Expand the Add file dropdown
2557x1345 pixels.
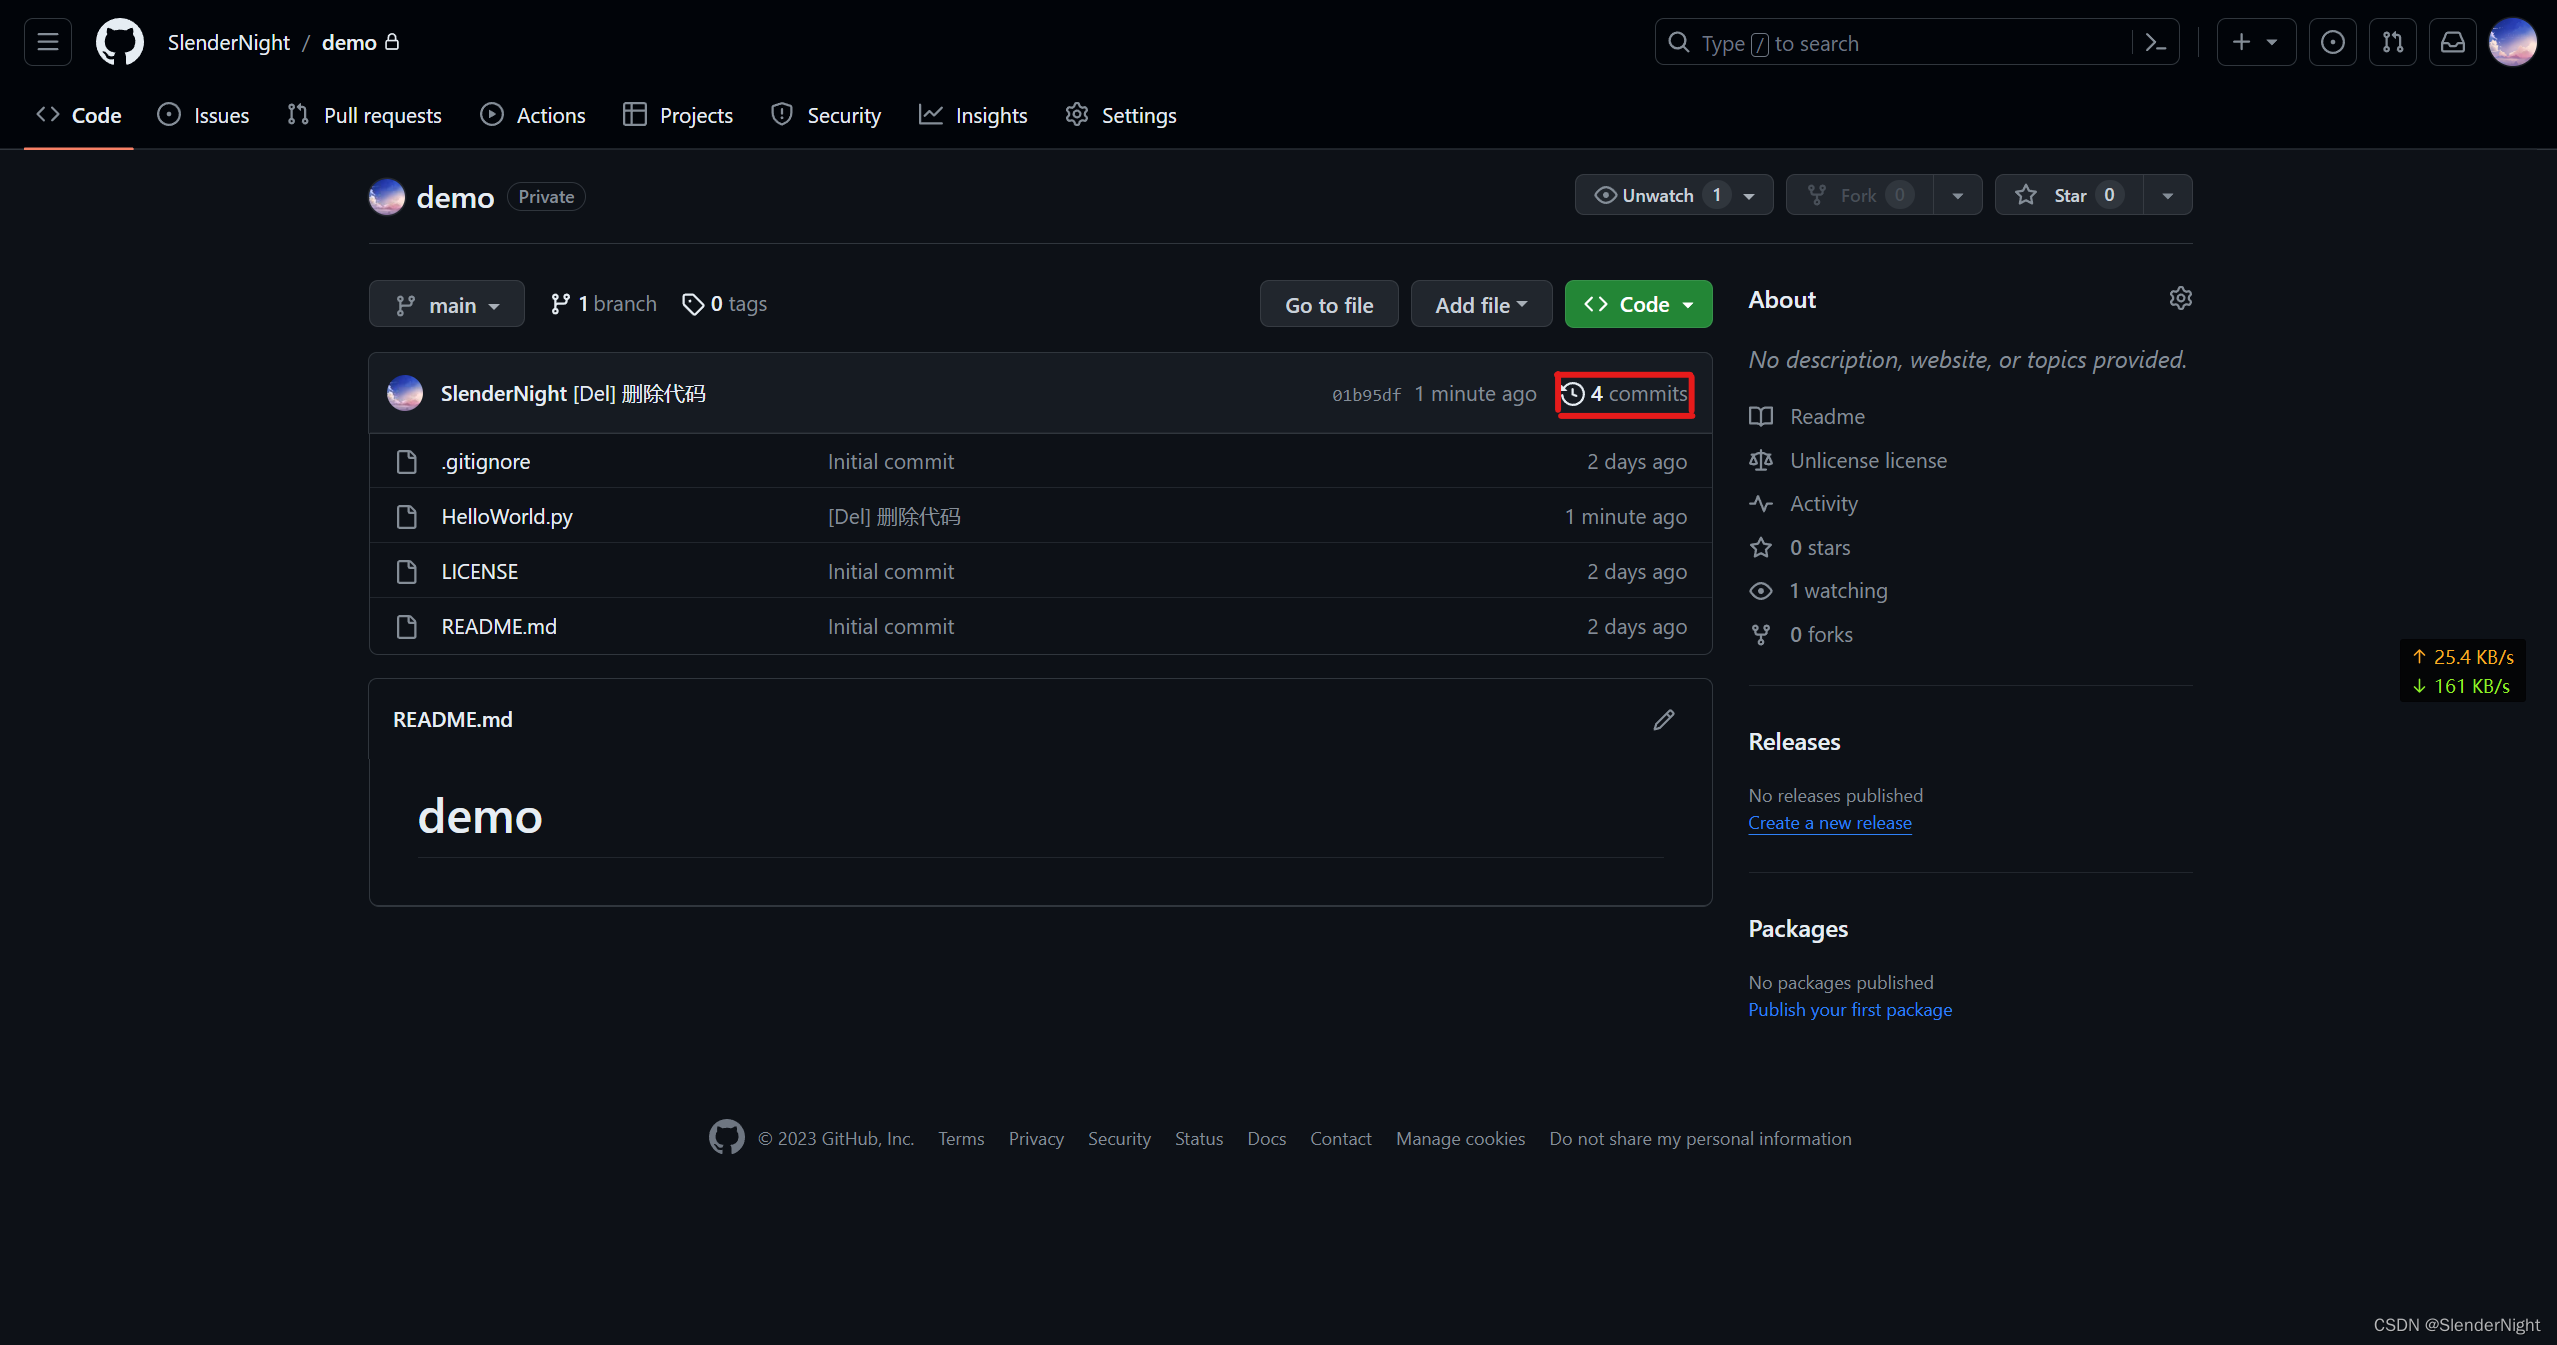1480,304
